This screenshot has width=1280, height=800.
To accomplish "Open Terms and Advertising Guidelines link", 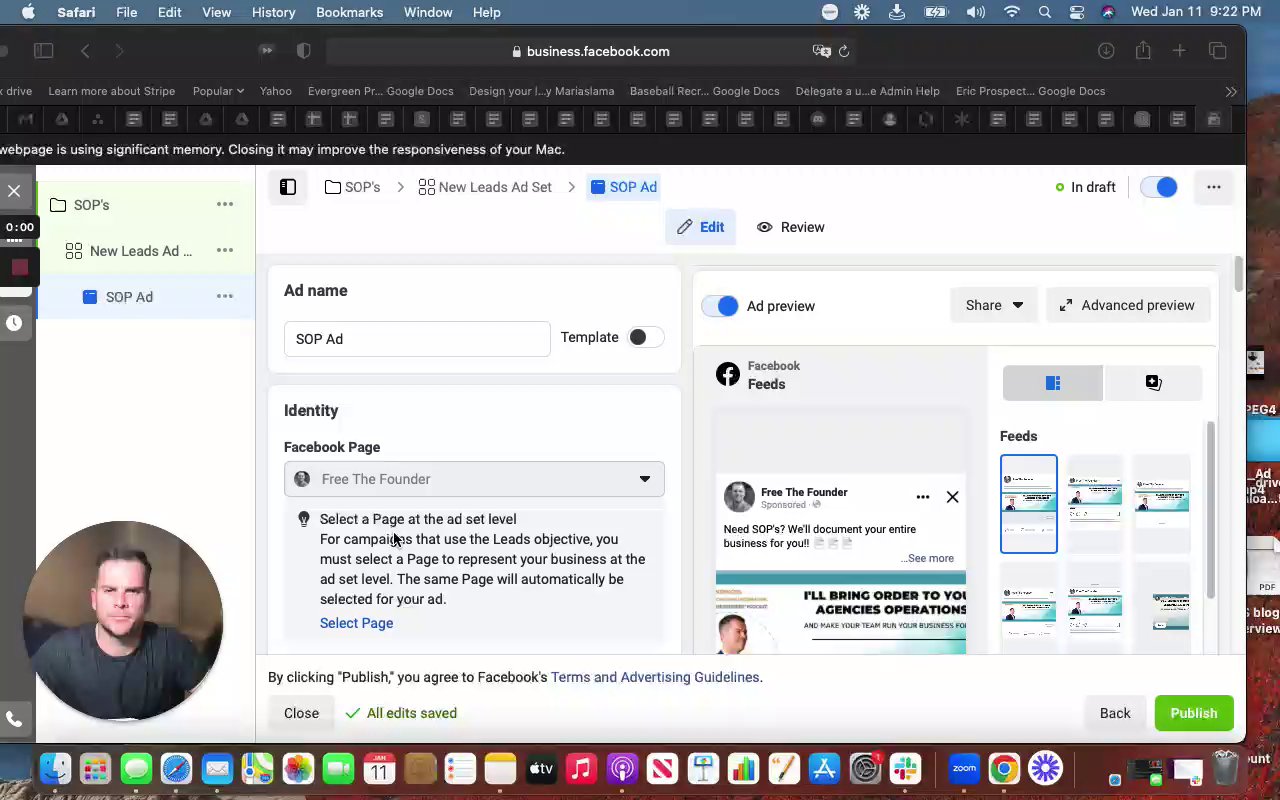I will coord(655,677).
